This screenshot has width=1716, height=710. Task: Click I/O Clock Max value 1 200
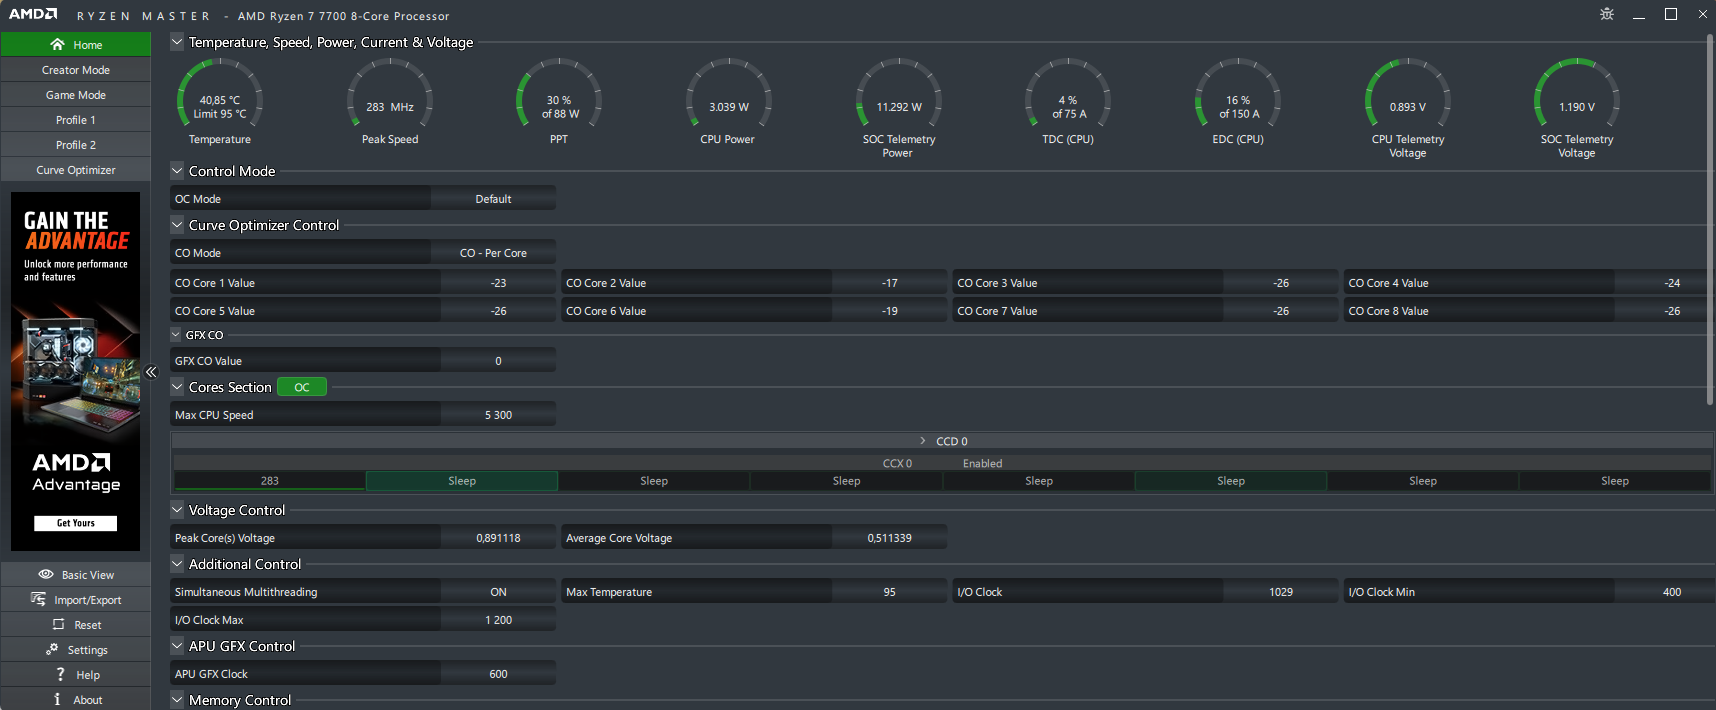pyautogui.click(x=498, y=620)
